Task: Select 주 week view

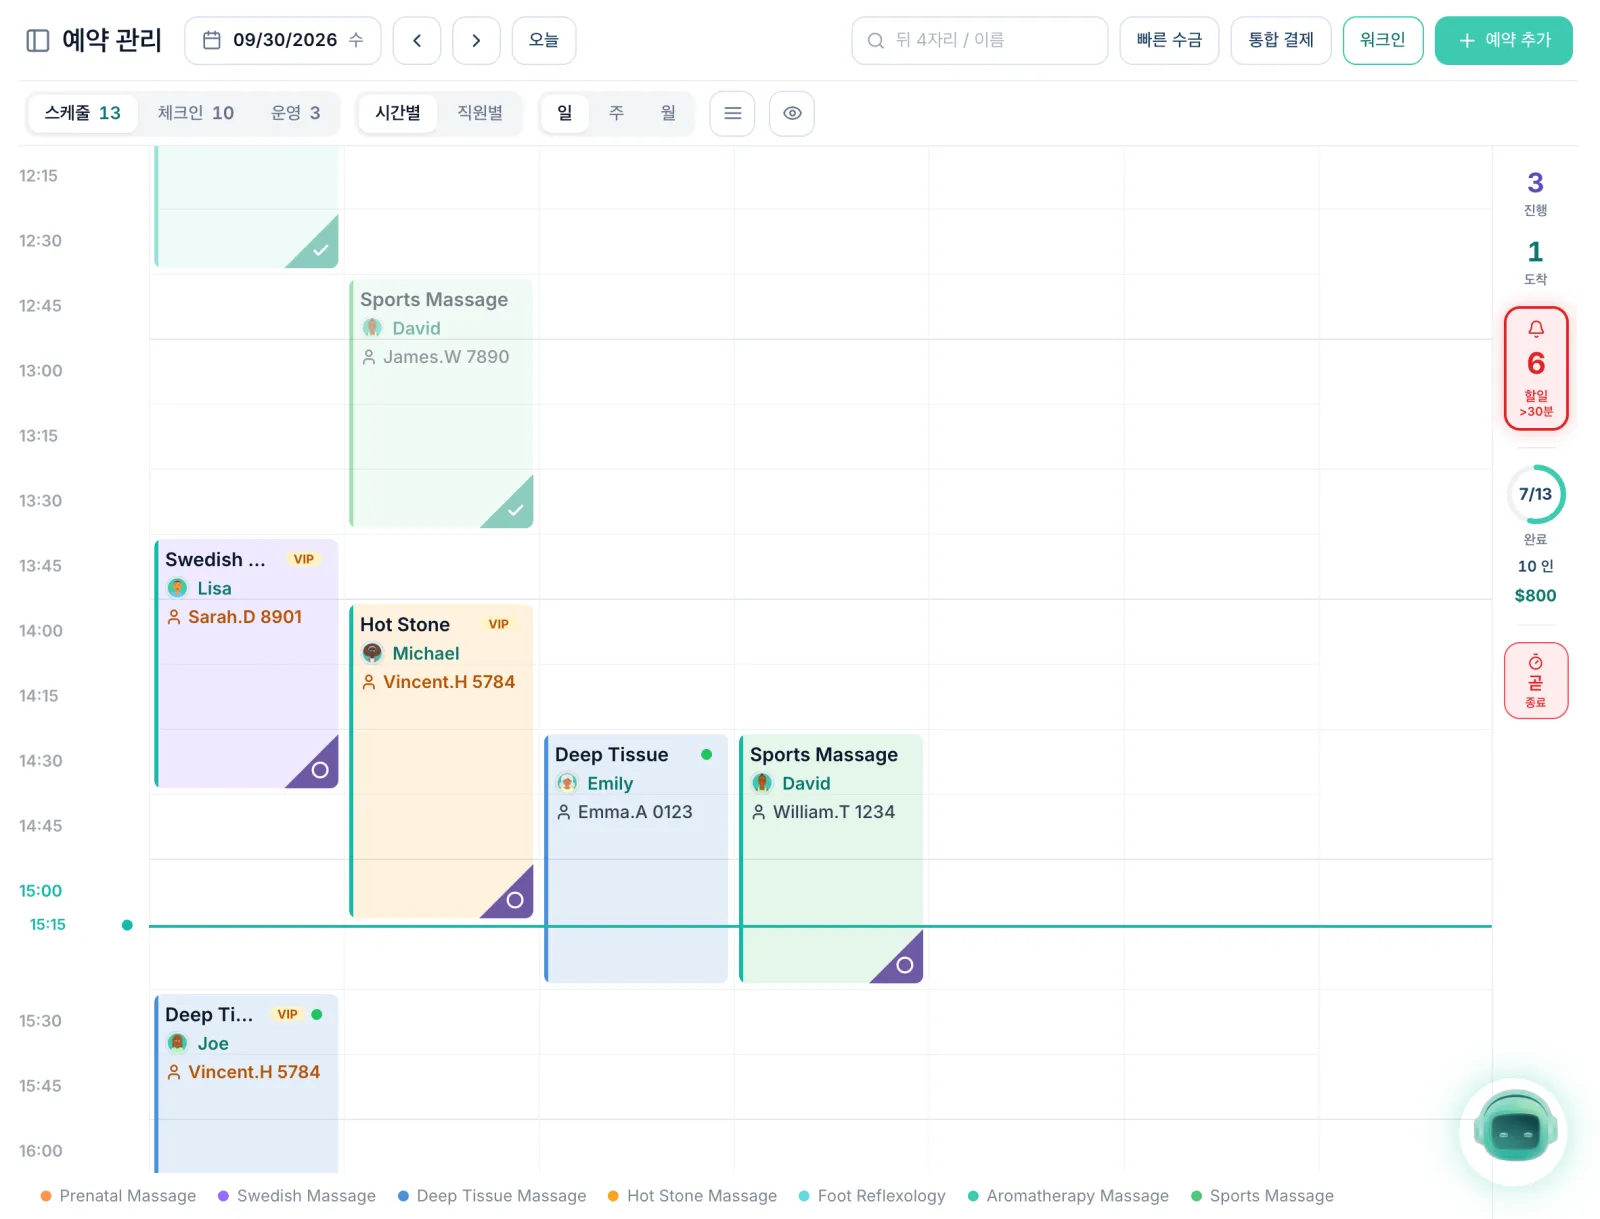Action: 617,113
